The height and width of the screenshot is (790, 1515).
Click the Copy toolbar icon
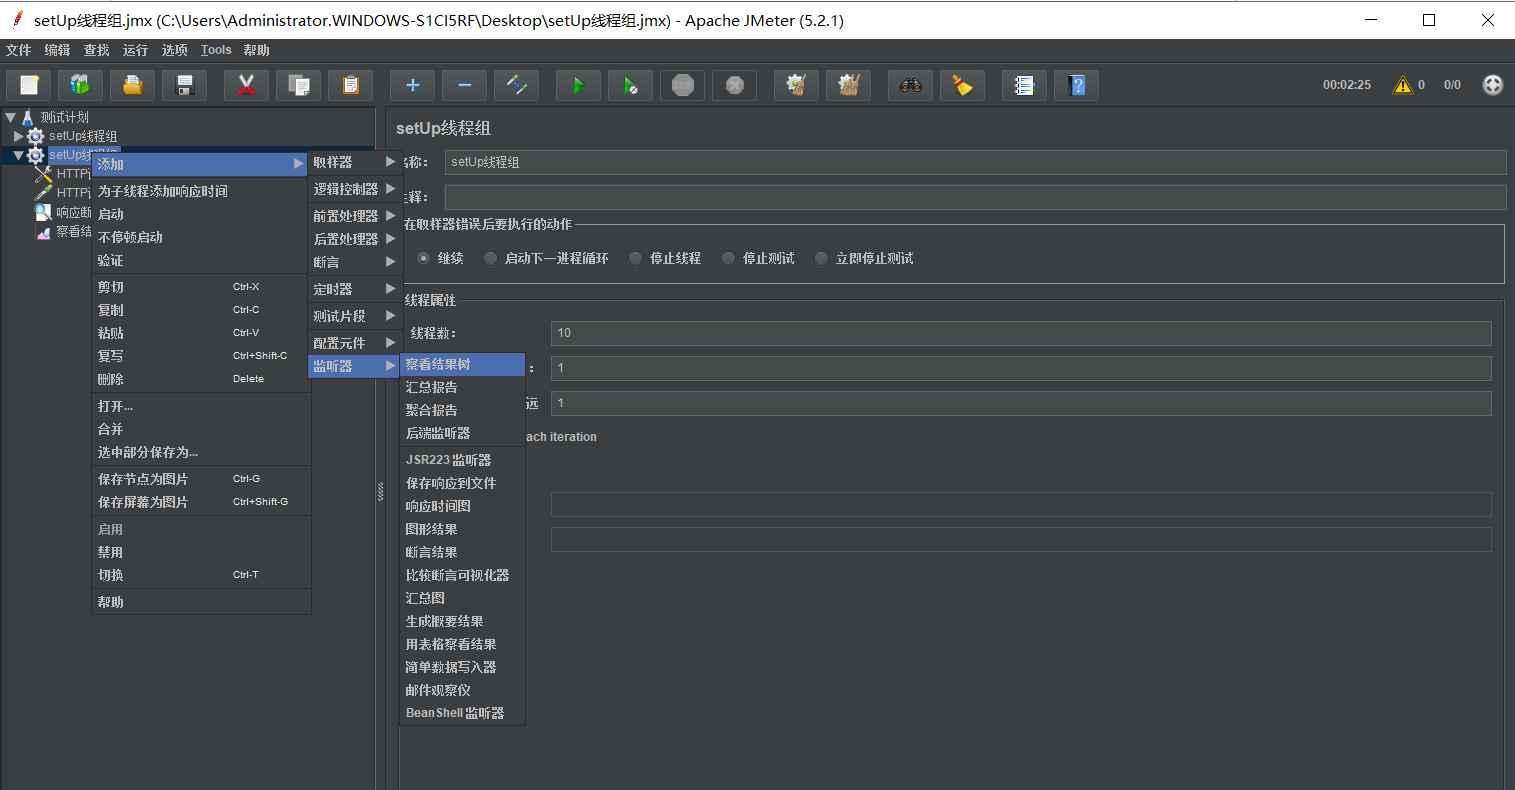[x=298, y=85]
